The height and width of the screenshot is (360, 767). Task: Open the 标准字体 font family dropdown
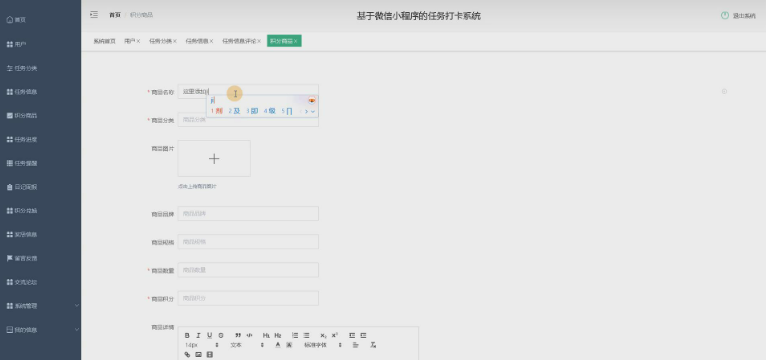[x=323, y=345]
